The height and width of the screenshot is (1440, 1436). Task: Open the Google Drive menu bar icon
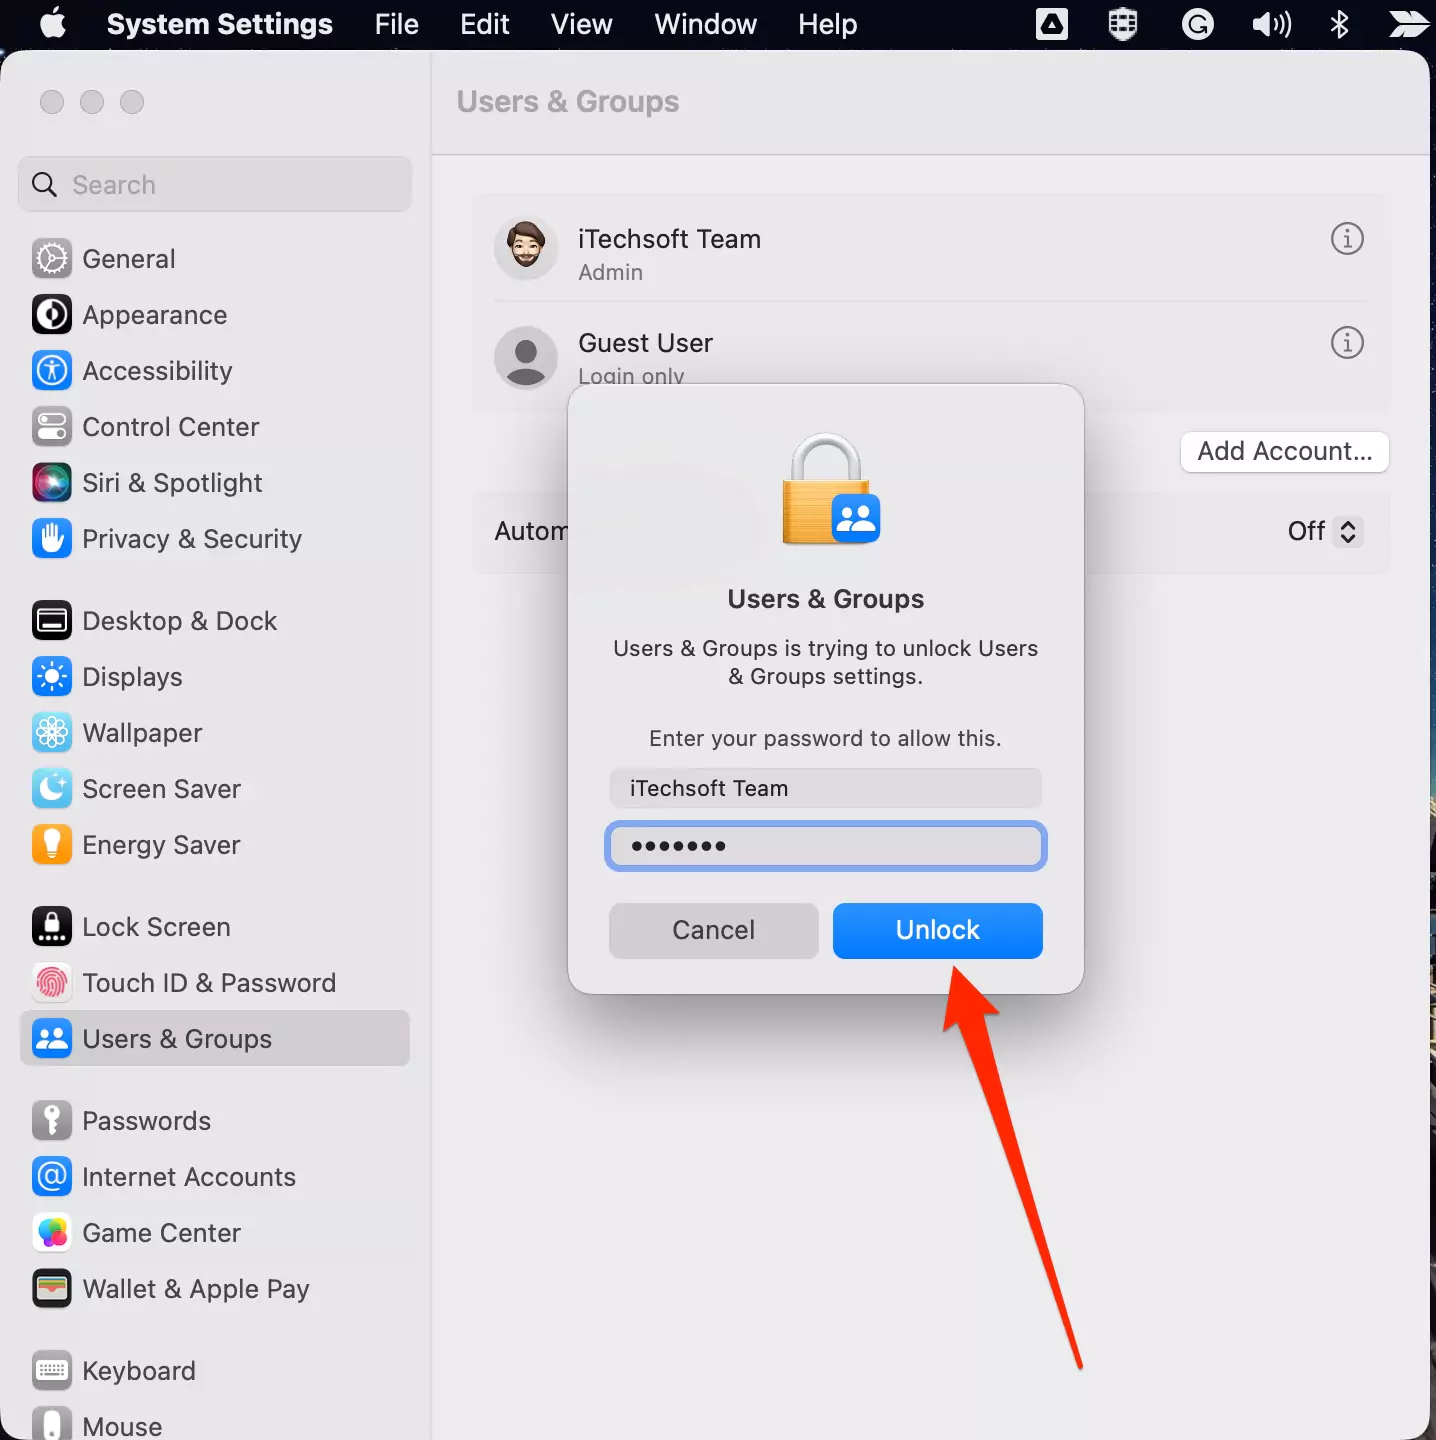tap(1051, 24)
